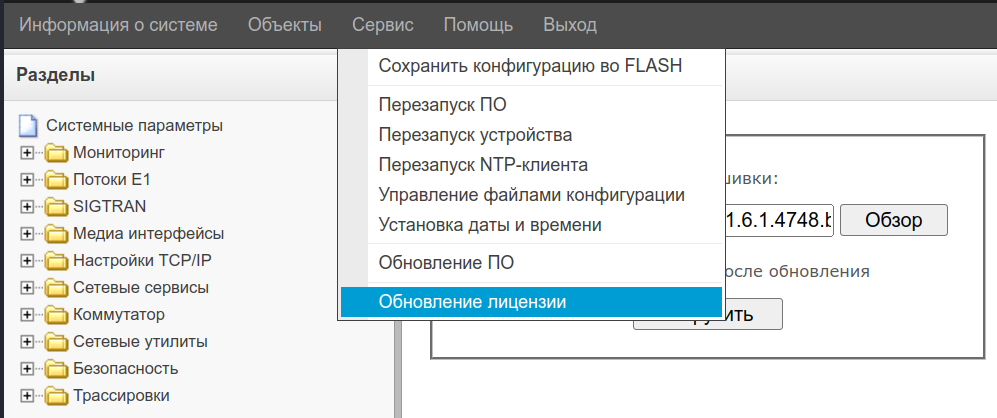Click the Коммутатор folder icon

[x=56, y=315]
